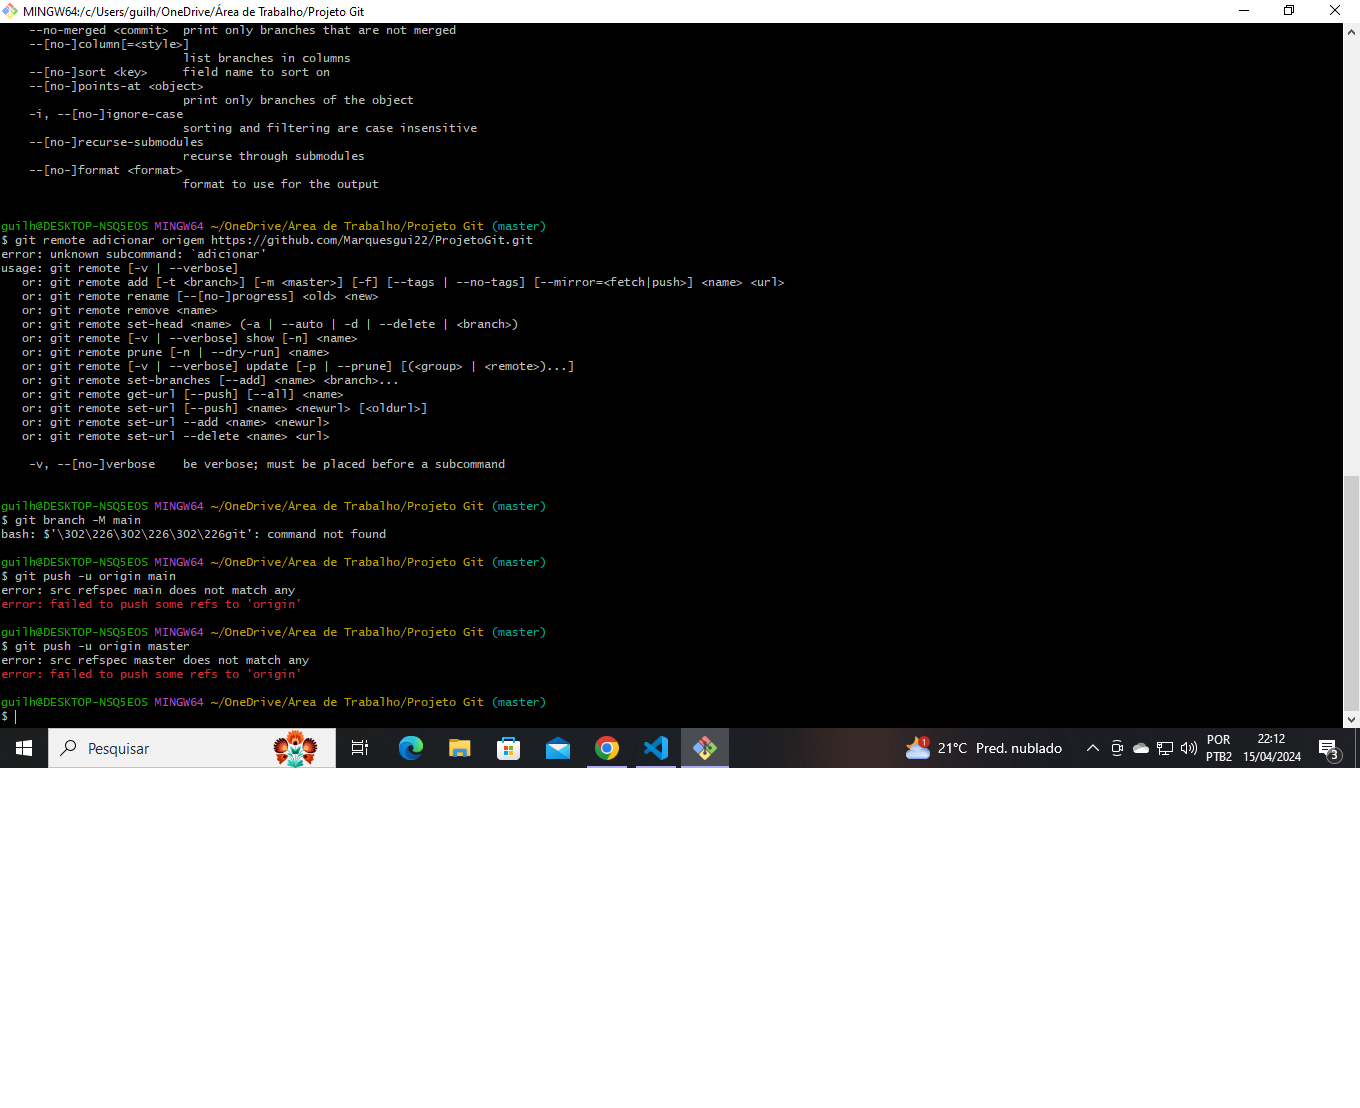Image resolution: width=1360 pixels, height=1108 pixels.
Task: Open Task View on the taskbar
Action: point(360,748)
